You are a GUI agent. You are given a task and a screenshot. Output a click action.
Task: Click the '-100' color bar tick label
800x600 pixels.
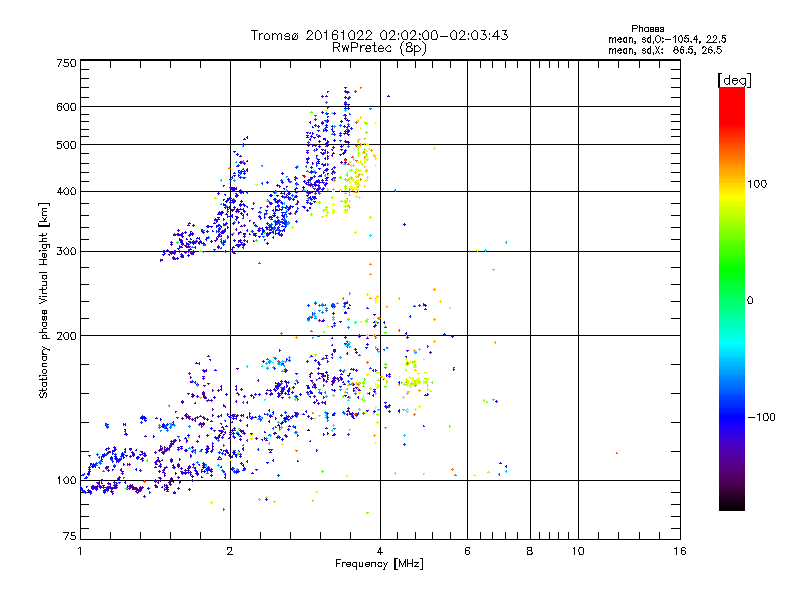click(762, 417)
